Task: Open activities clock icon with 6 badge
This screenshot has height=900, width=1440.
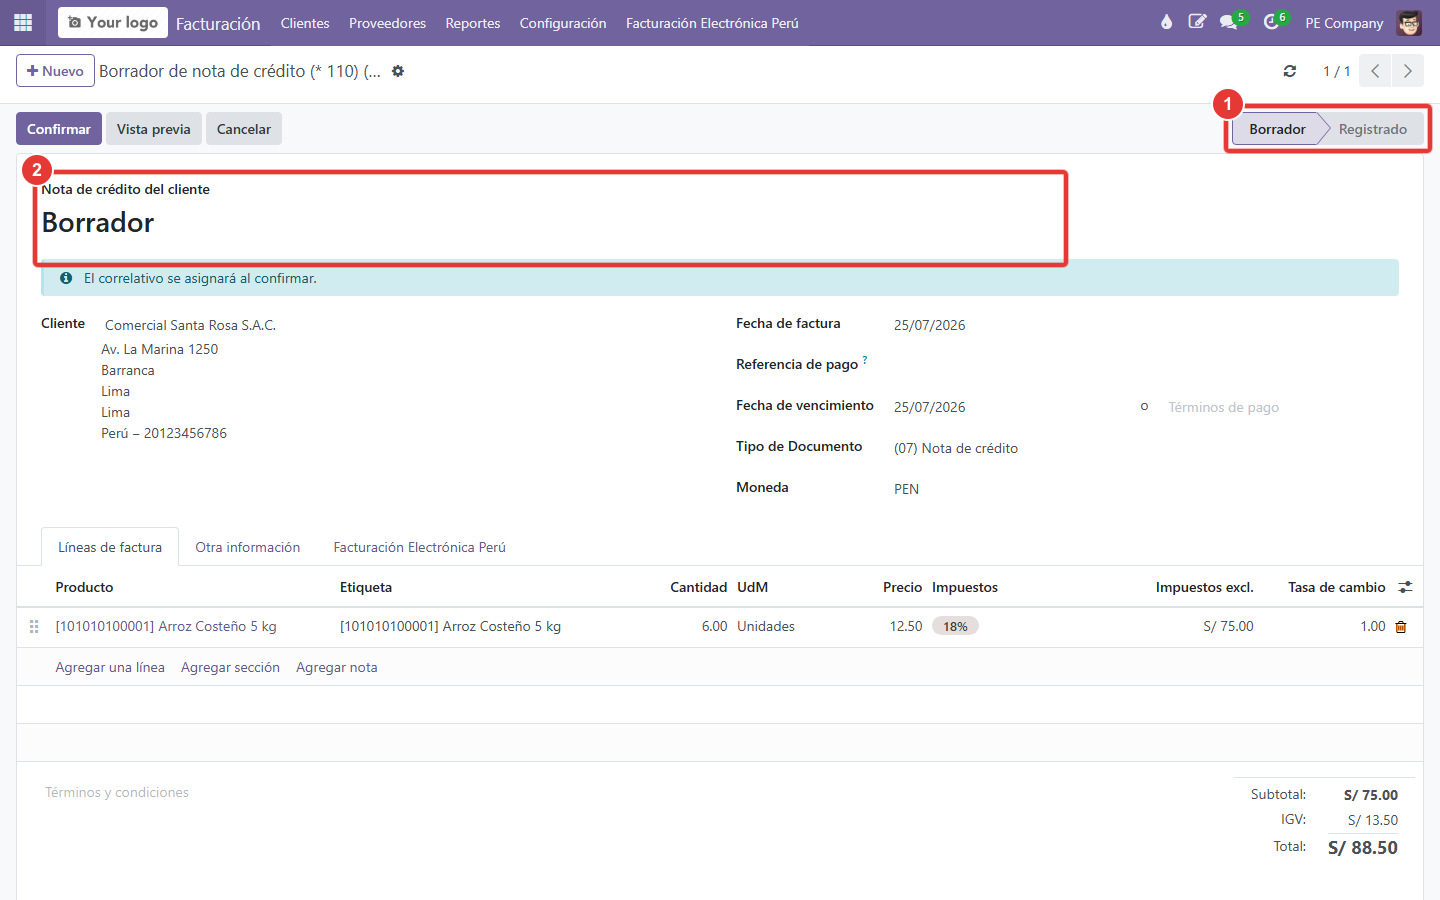Action: click(x=1273, y=22)
